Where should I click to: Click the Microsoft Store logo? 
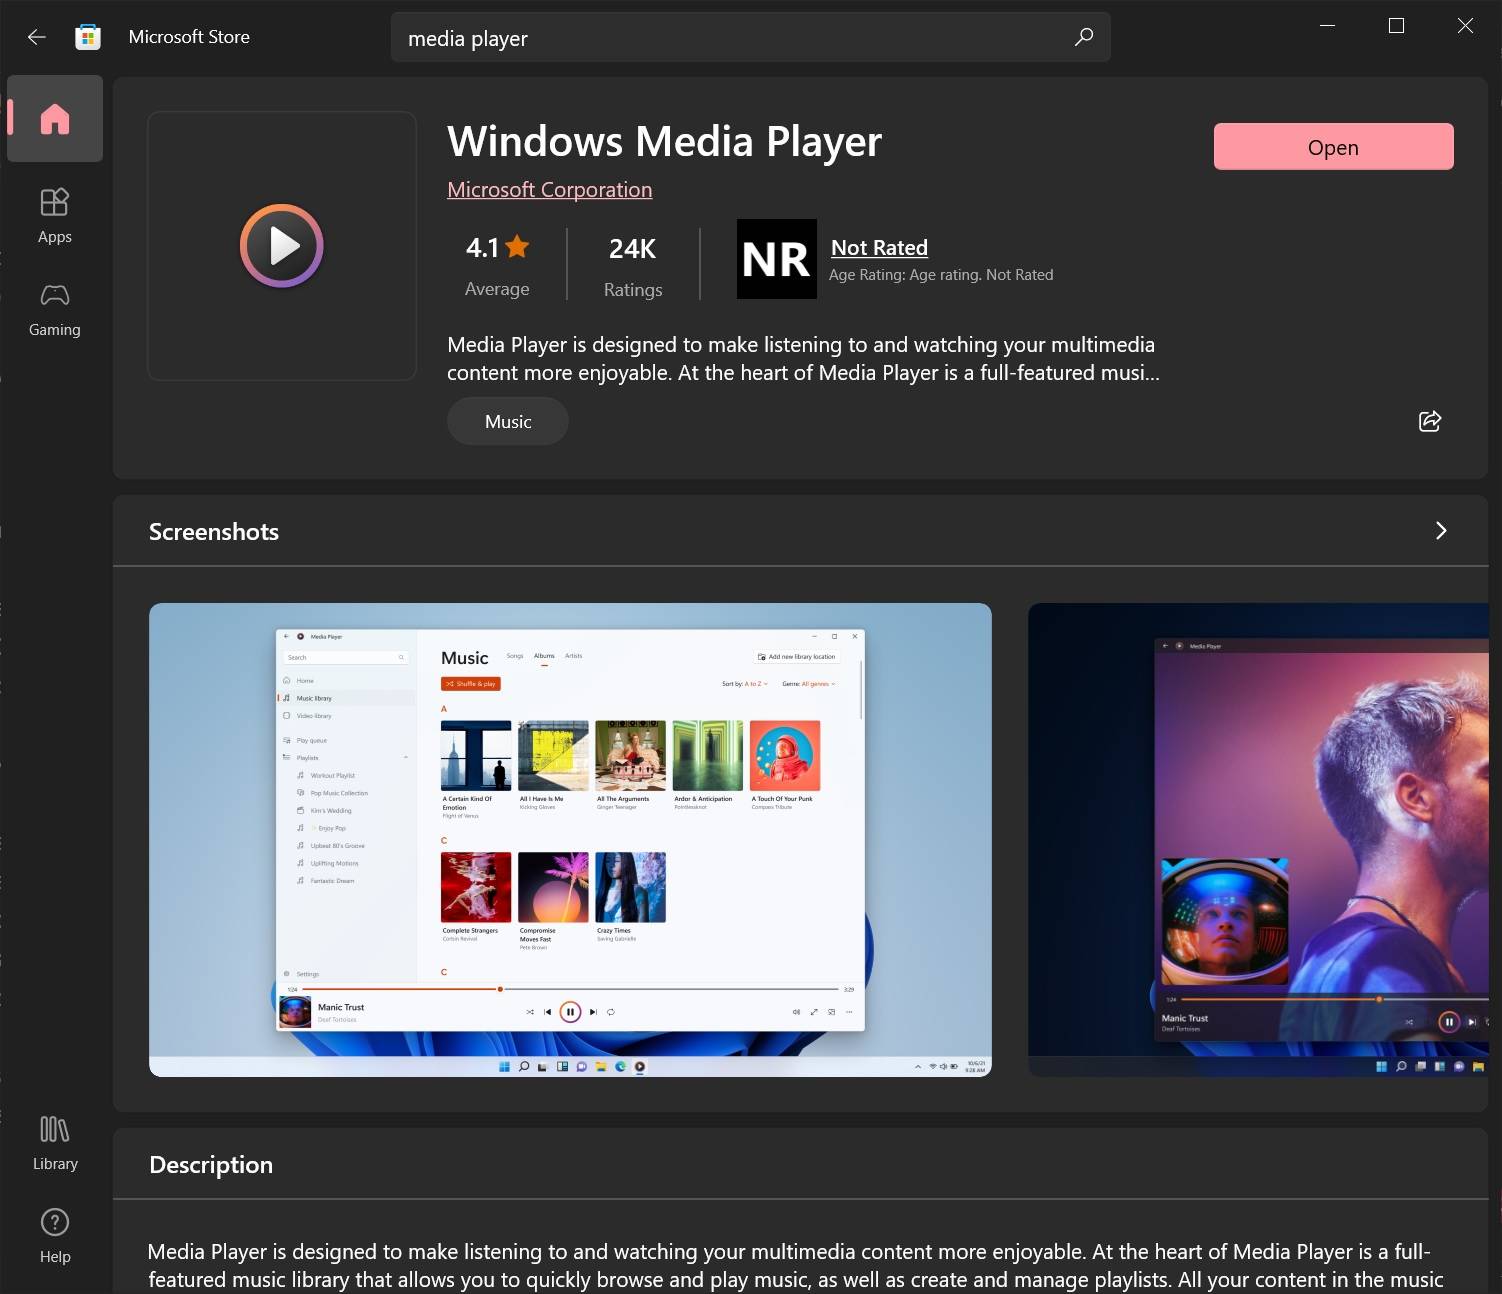coord(88,36)
